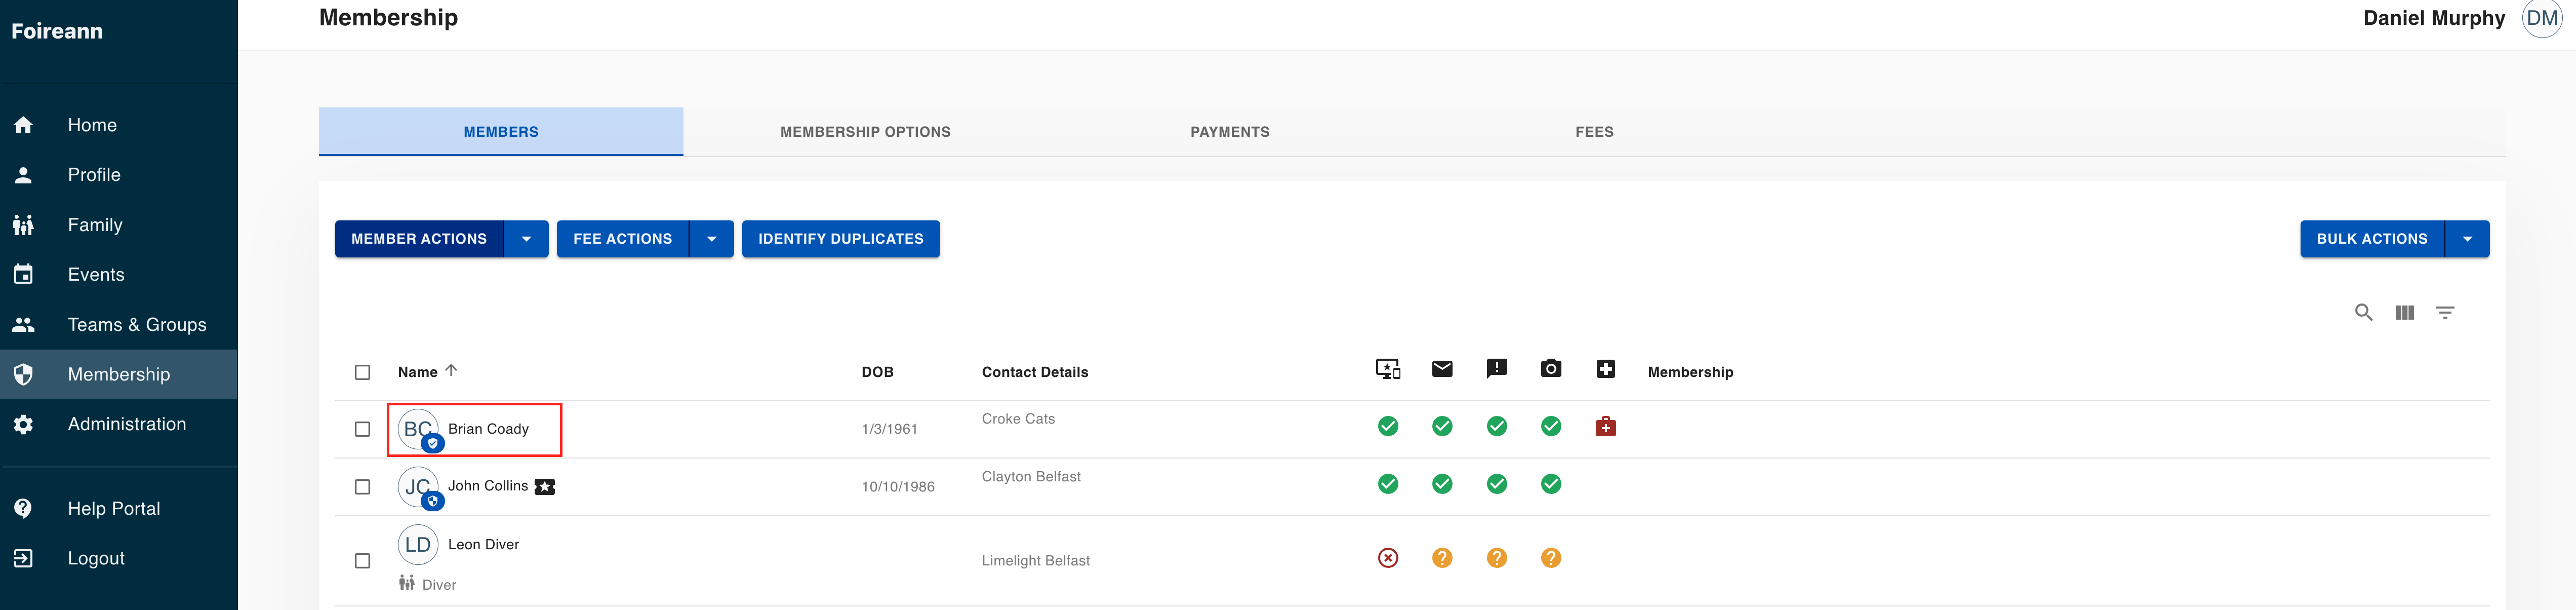Click the Membership shield icon

tap(23, 374)
